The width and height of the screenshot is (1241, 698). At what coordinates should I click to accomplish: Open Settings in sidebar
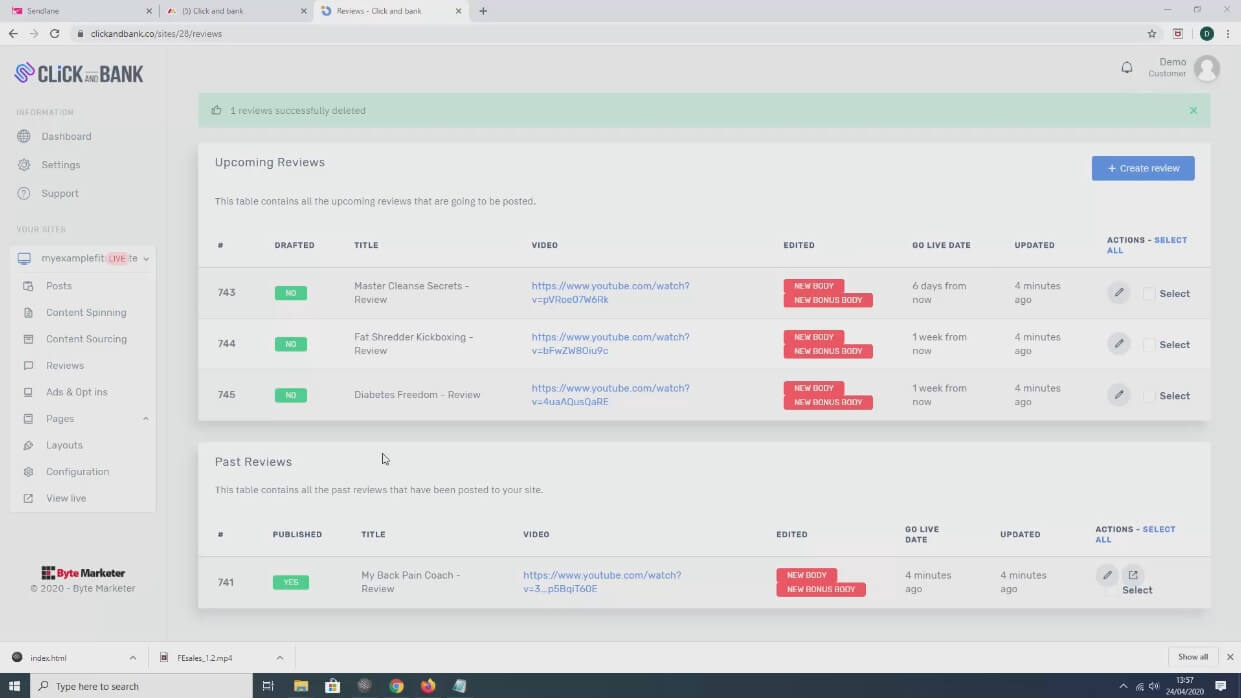[60, 165]
